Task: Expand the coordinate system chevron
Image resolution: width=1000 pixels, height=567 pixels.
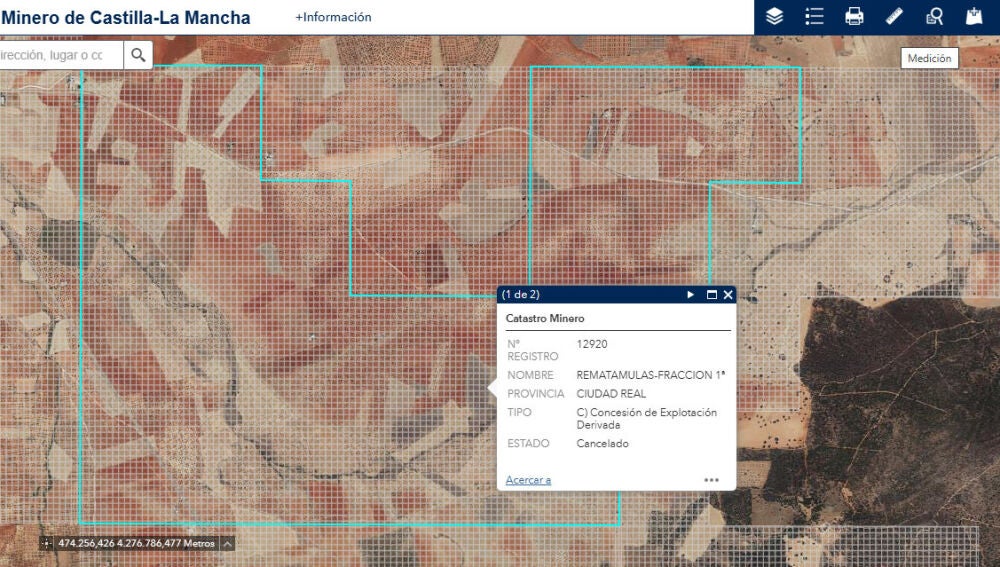Action: [227, 543]
